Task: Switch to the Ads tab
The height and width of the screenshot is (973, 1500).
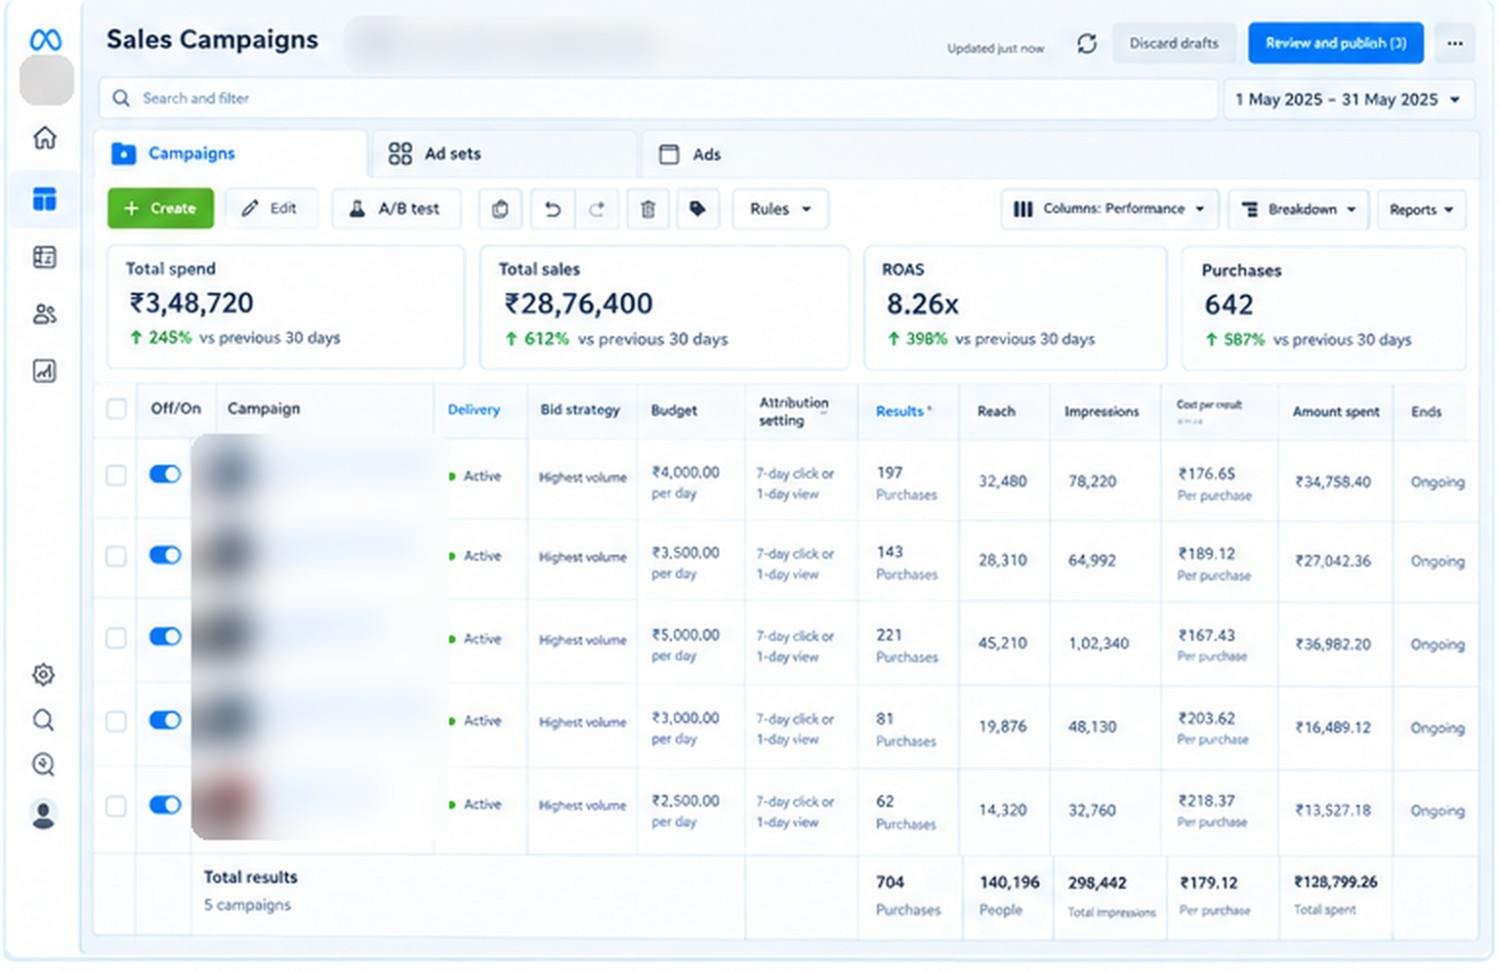Action: point(690,154)
